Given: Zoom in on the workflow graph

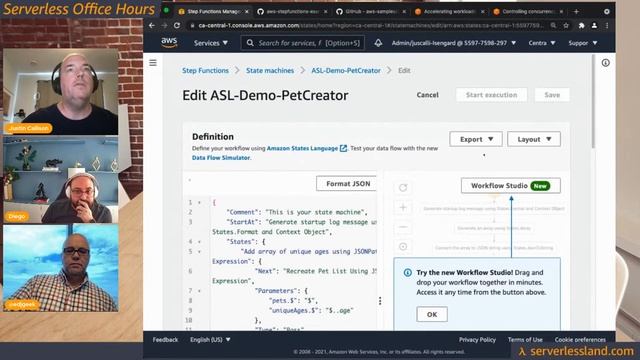Looking at the screenshot, I should 403,207.
